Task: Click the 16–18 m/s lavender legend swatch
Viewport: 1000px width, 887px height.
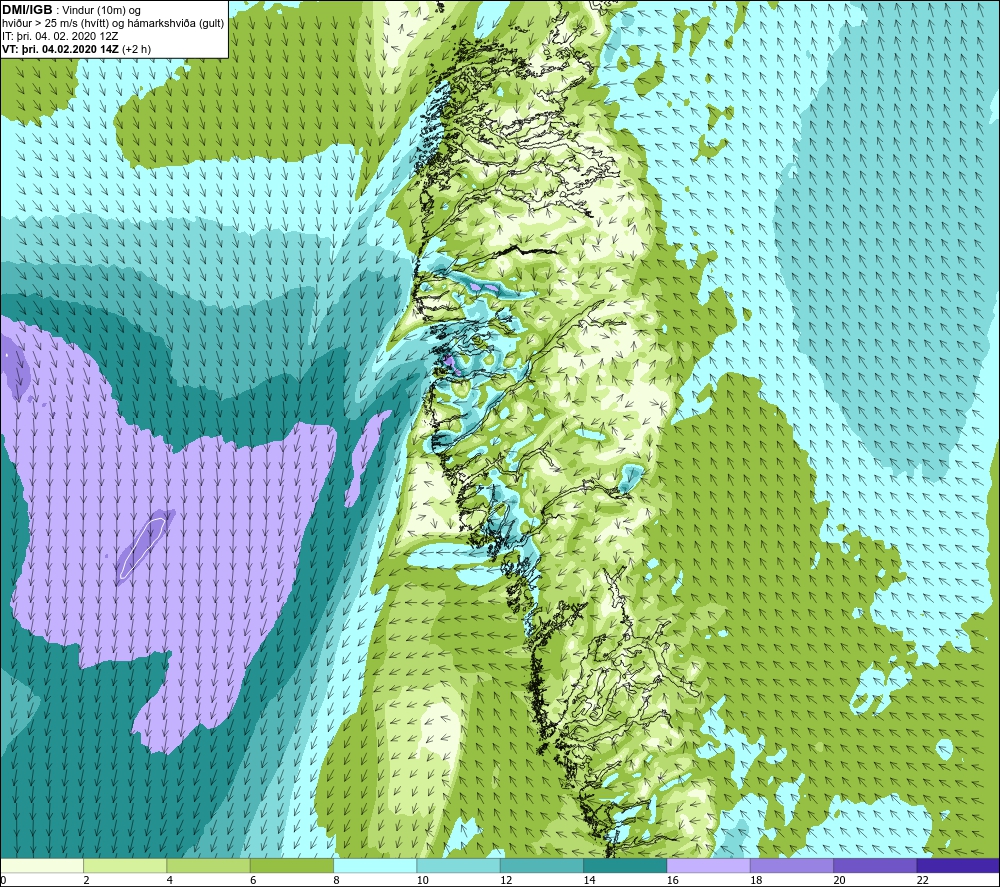Action: click(x=709, y=865)
